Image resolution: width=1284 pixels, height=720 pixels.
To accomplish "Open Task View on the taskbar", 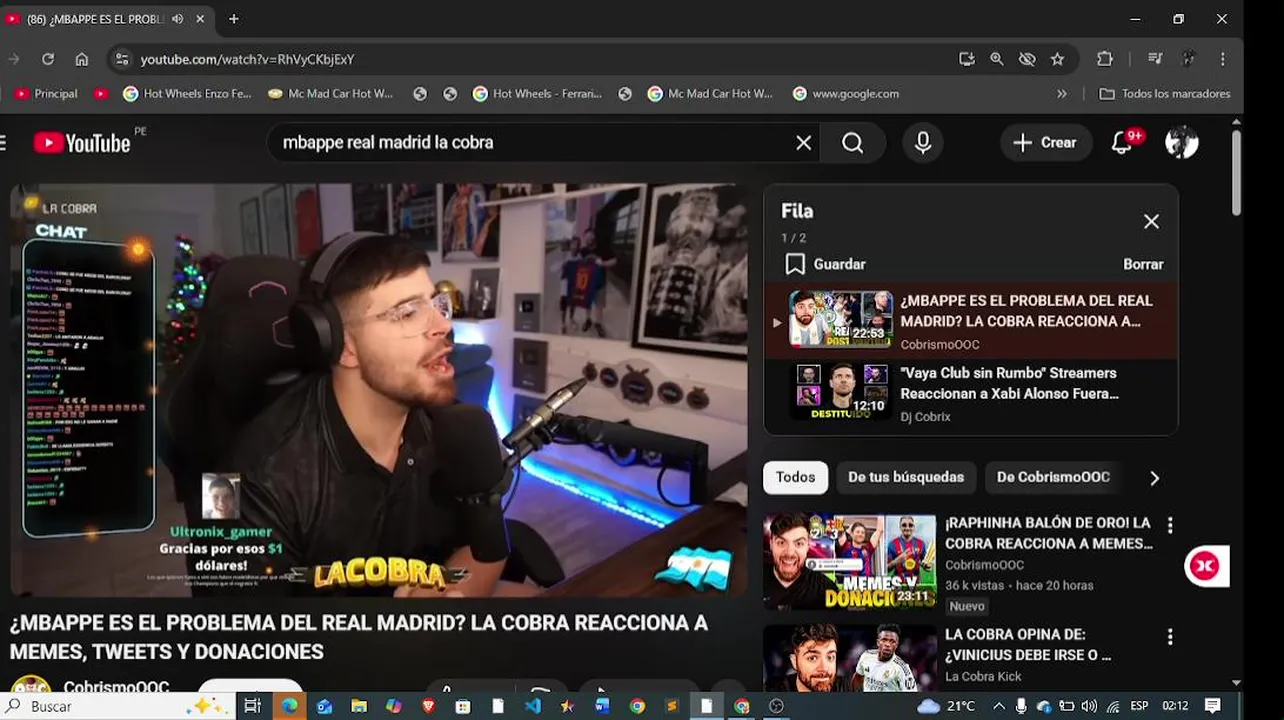I will click(x=252, y=706).
